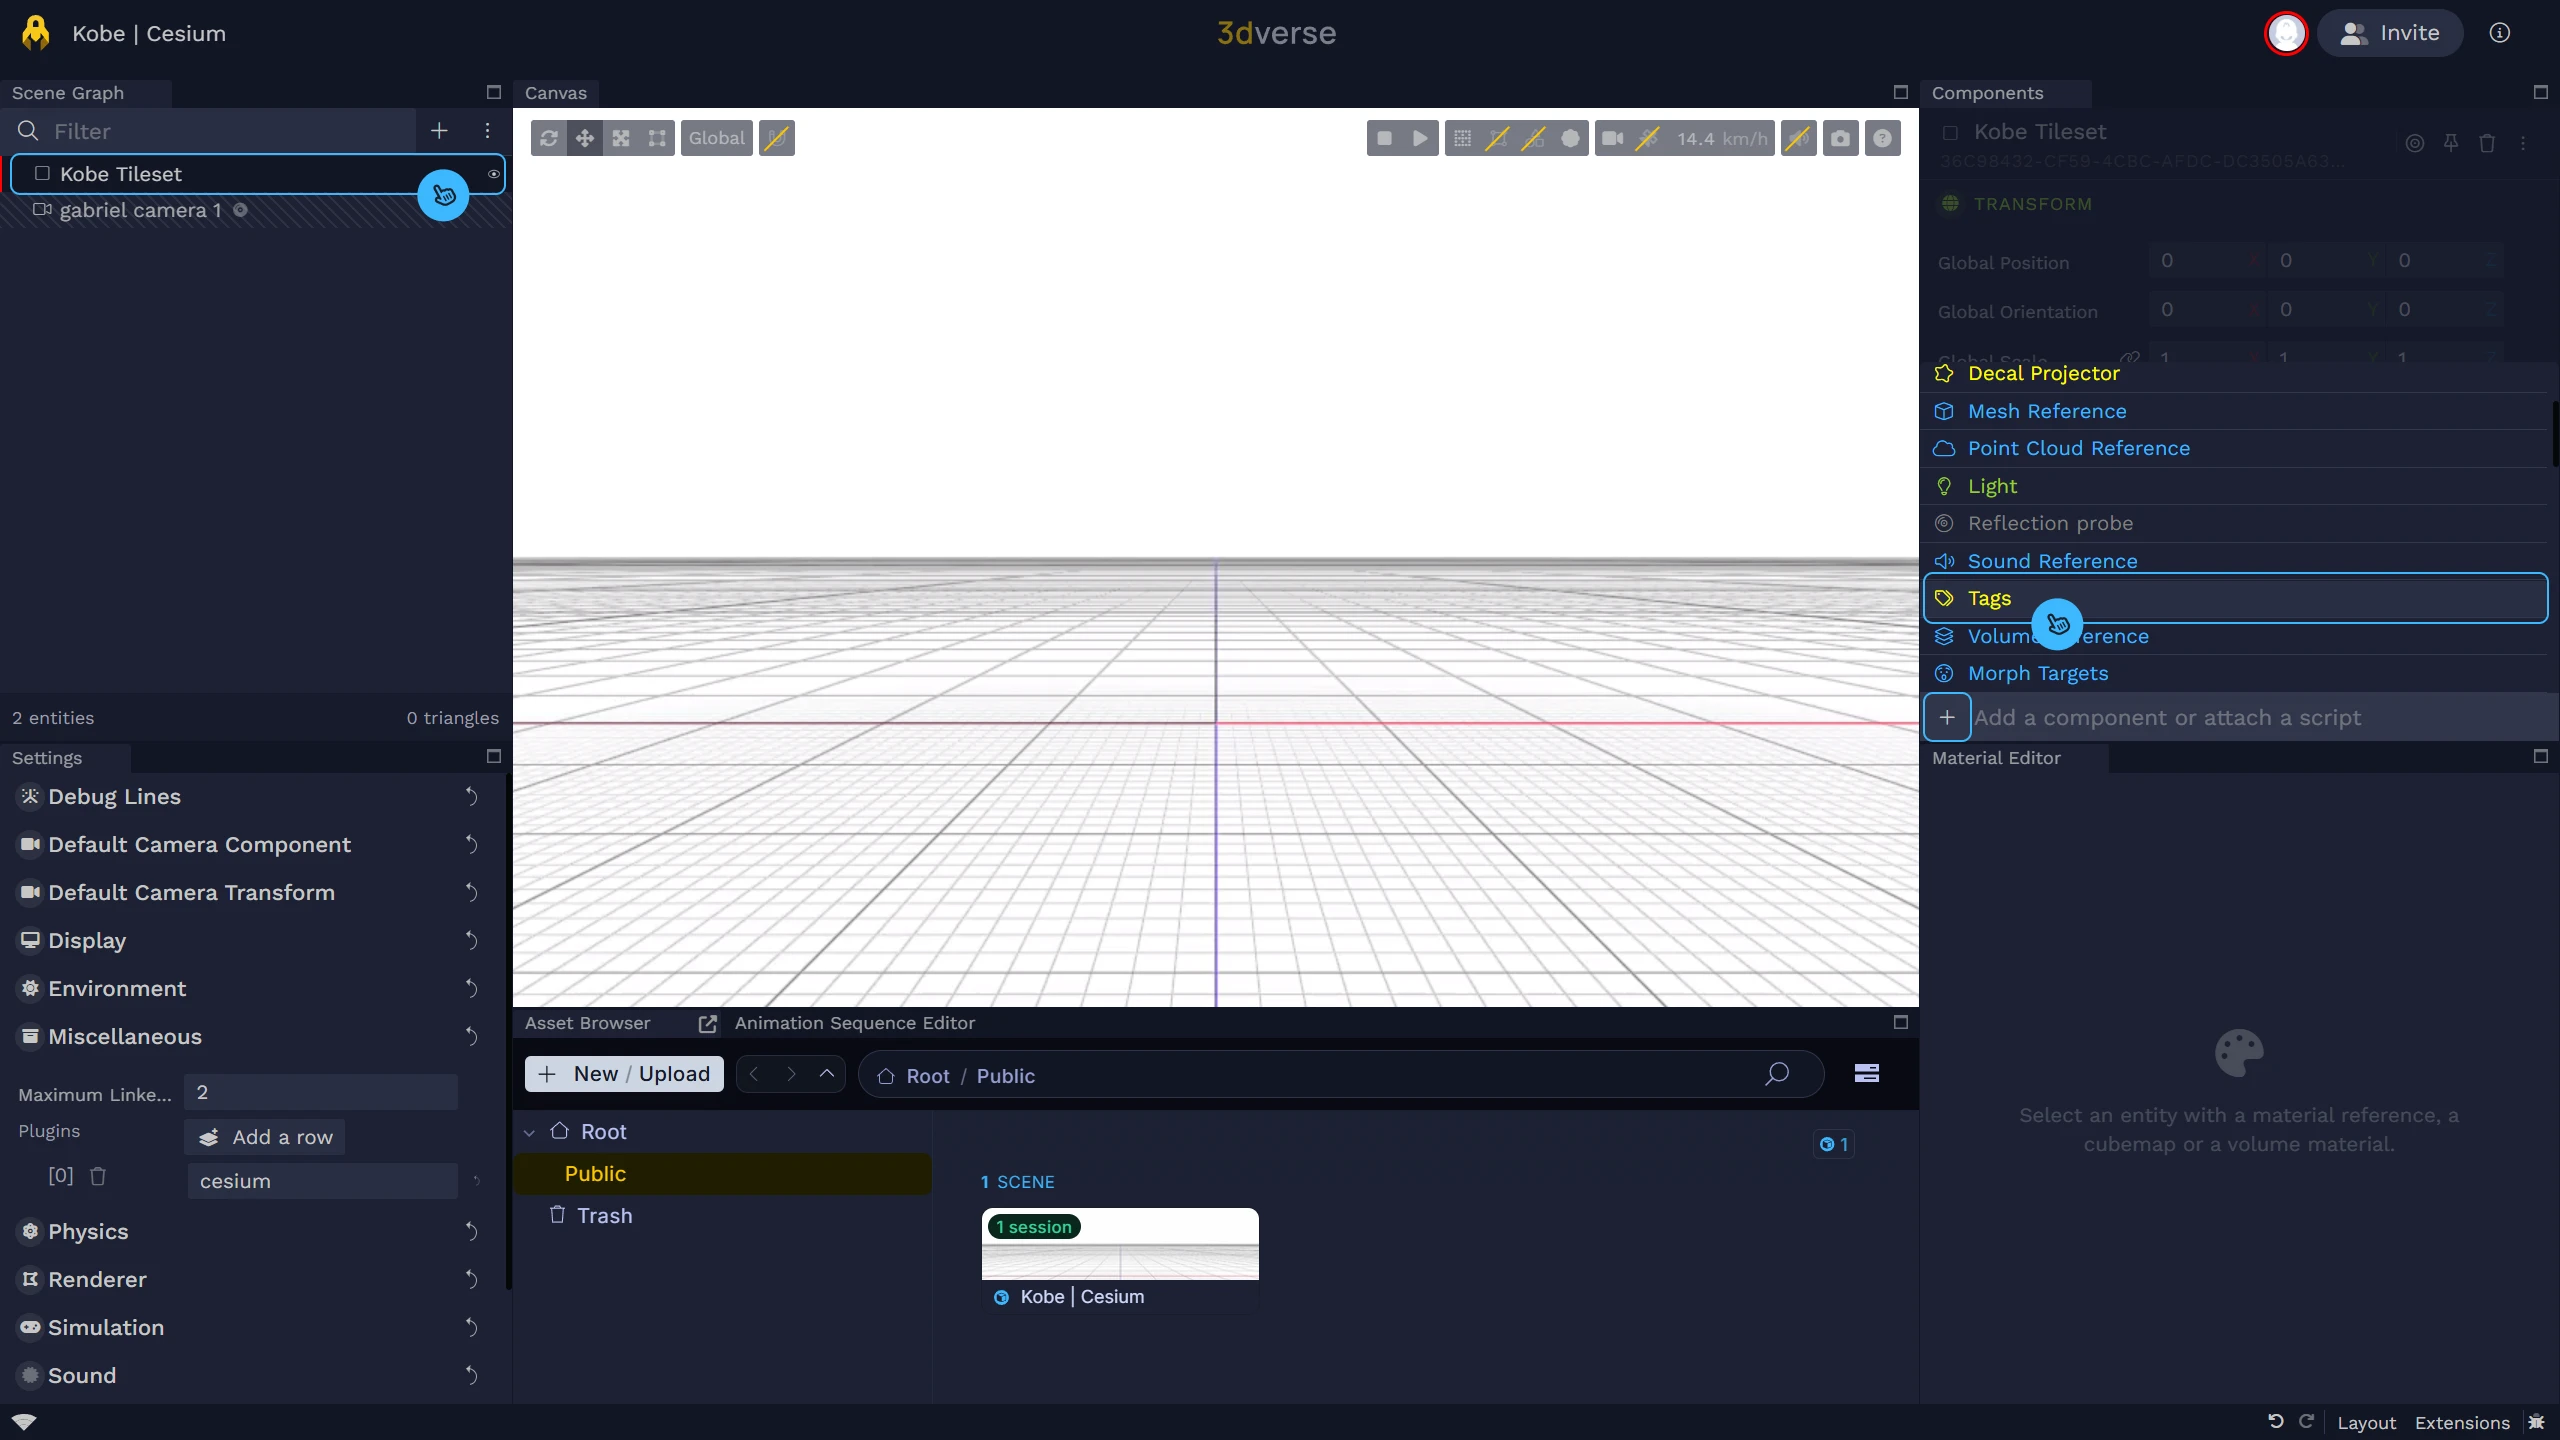This screenshot has width=2560, height=1440.
Task: Select the translate move gizmo tool
Action: 584,138
